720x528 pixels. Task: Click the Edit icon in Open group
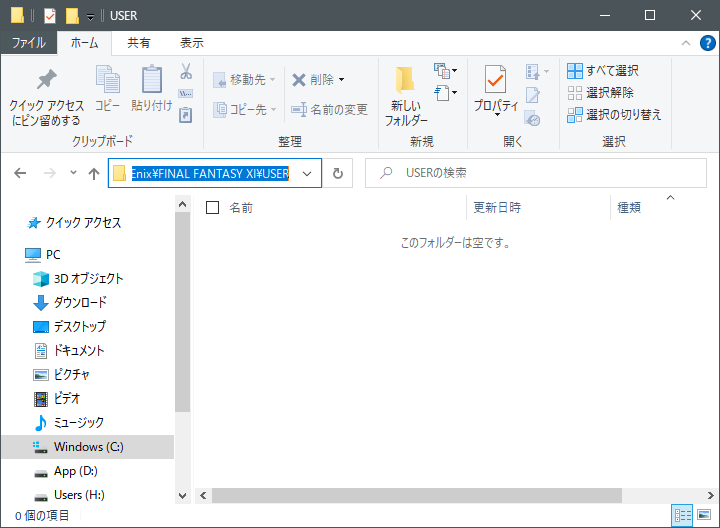pyautogui.click(x=533, y=95)
